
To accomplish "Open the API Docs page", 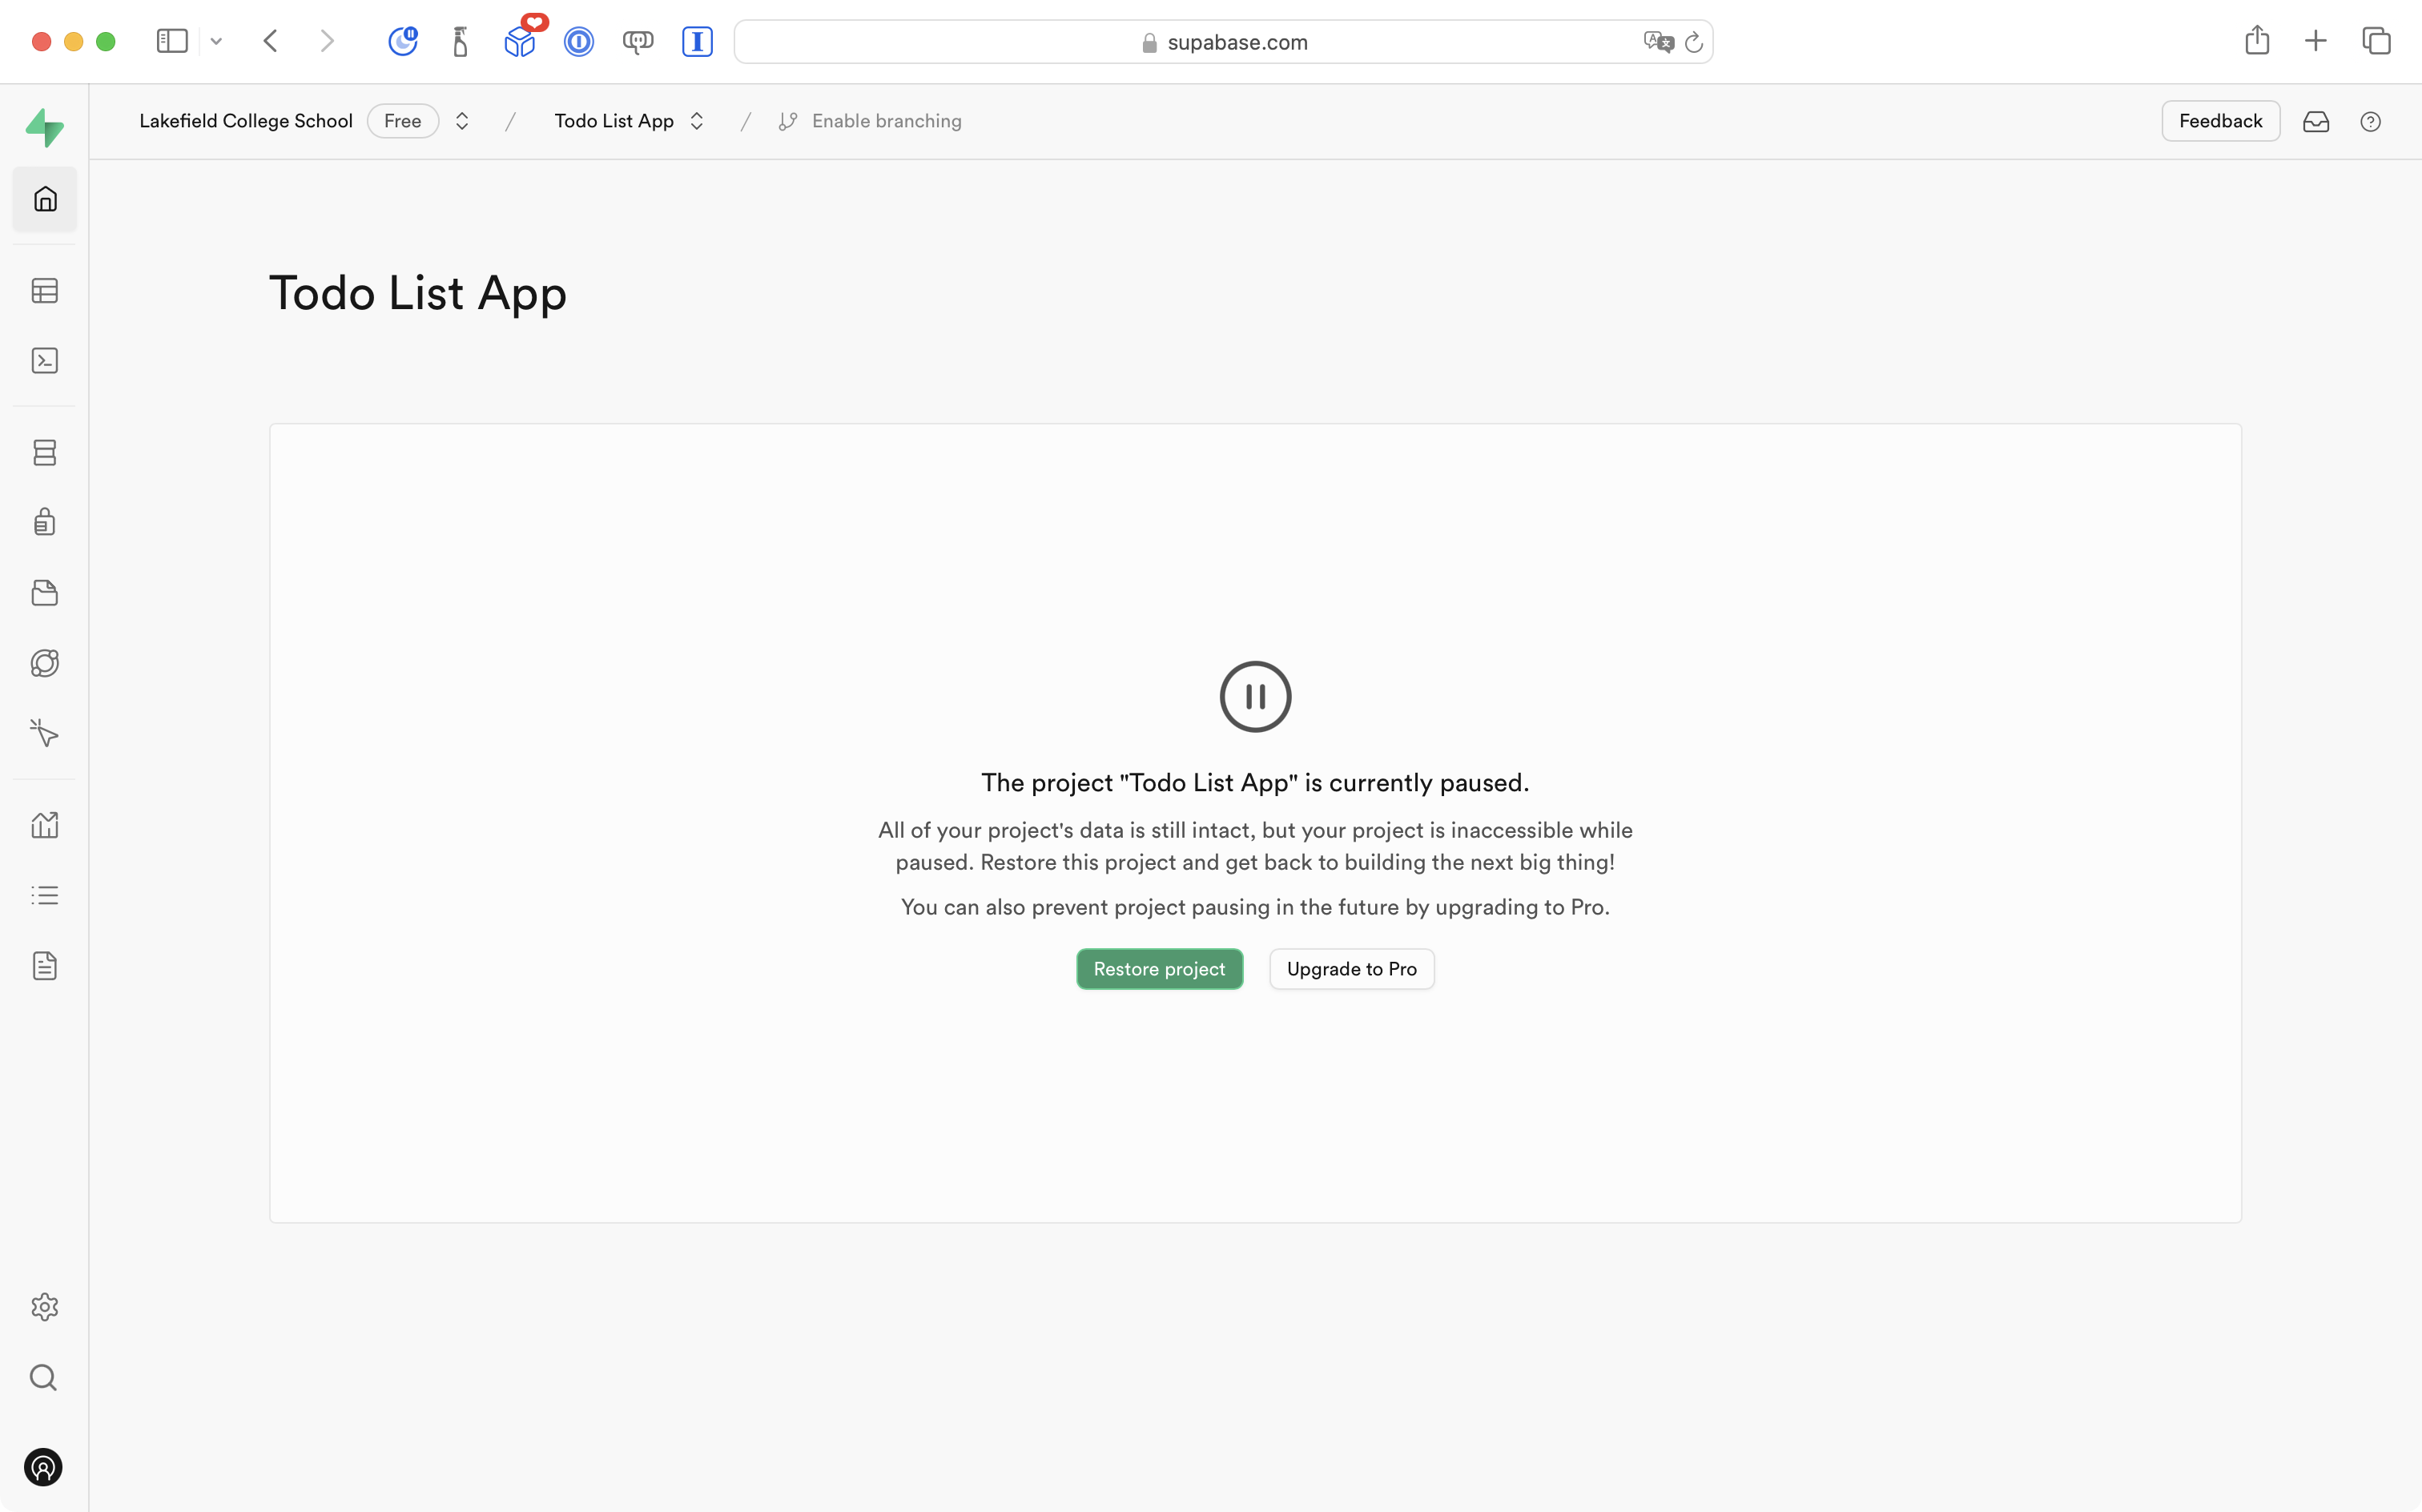I will pyautogui.click(x=45, y=965).
